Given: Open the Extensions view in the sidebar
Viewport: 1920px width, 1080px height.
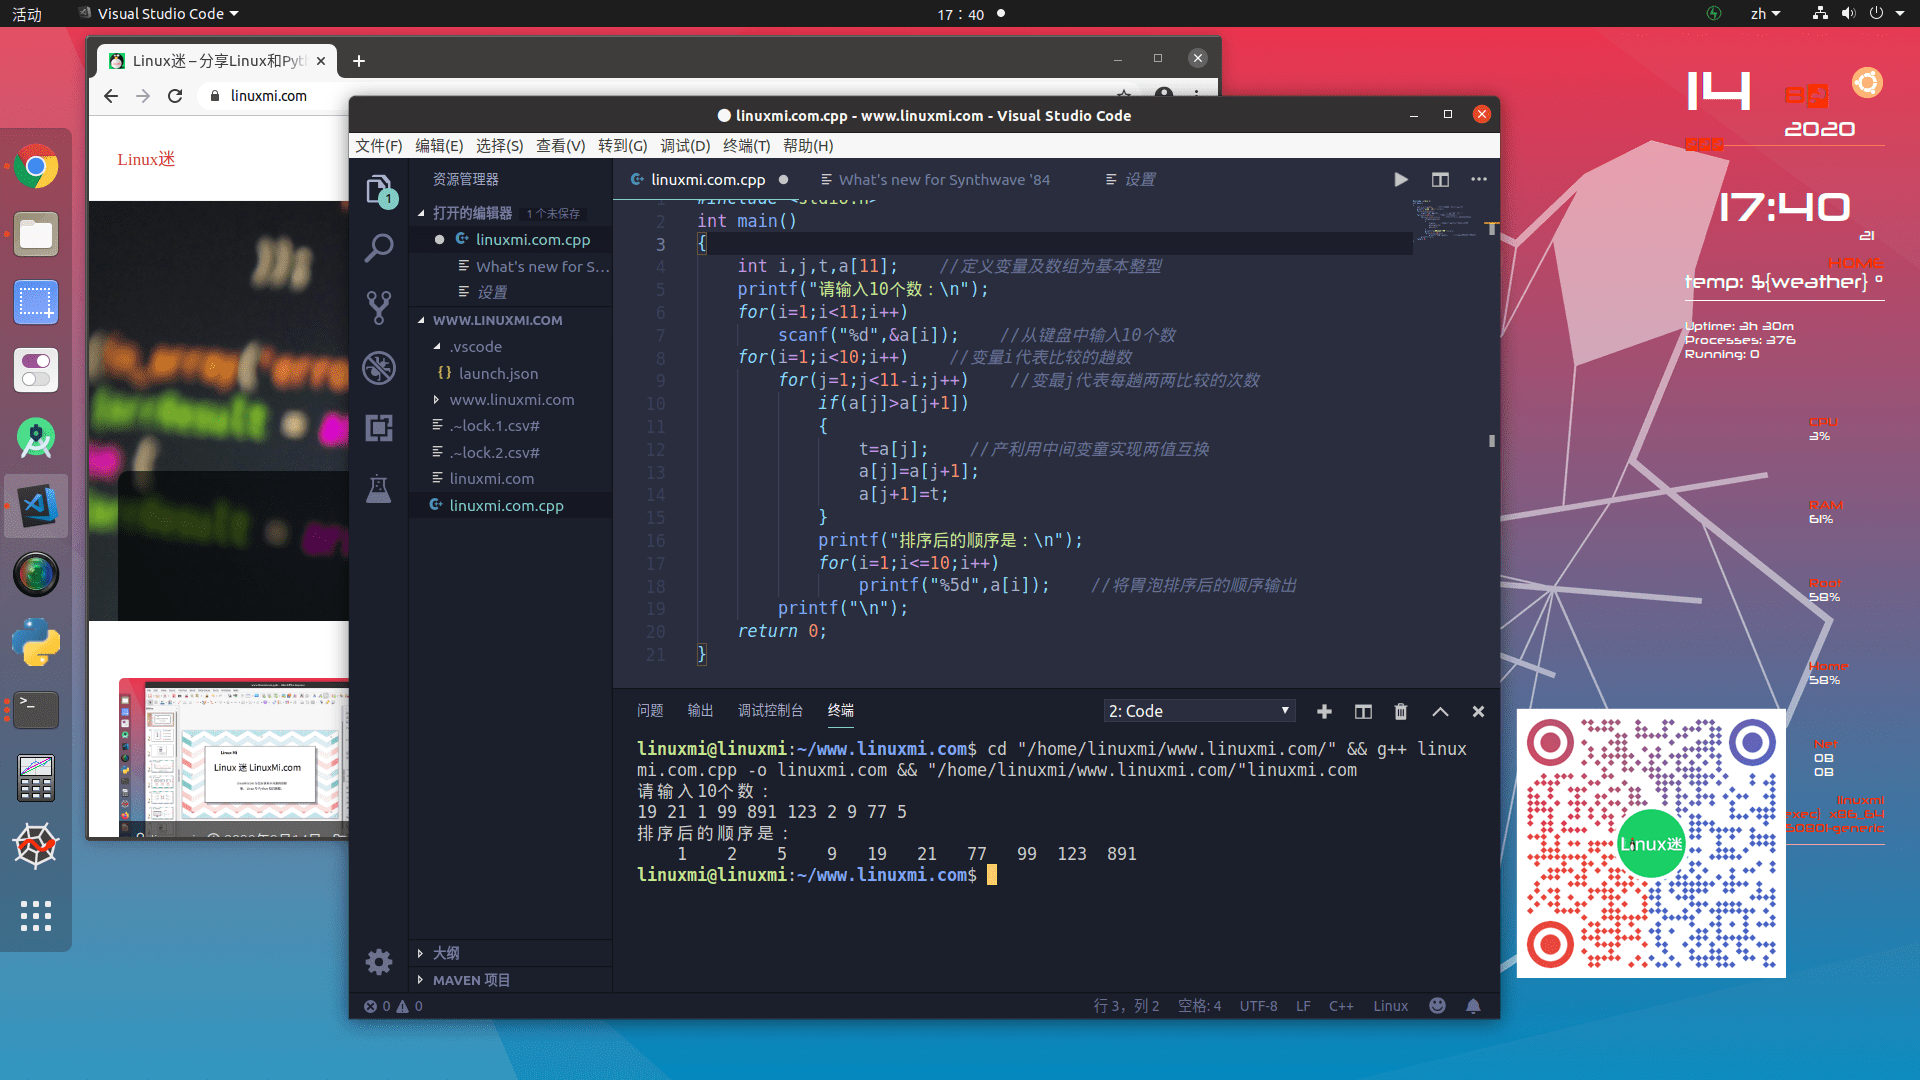Looking at the screenshot, I should click(x=379, y=427).
